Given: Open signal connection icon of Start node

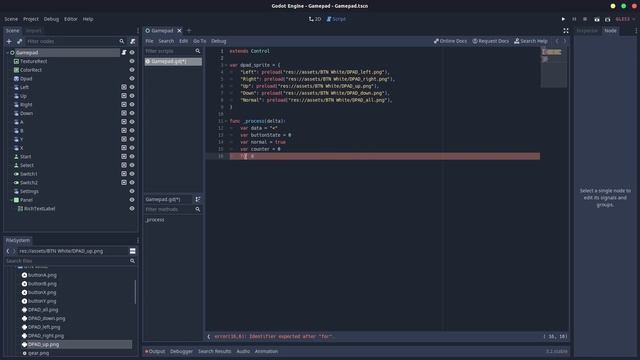Looking at the screenshot, I should click(124, 156).
